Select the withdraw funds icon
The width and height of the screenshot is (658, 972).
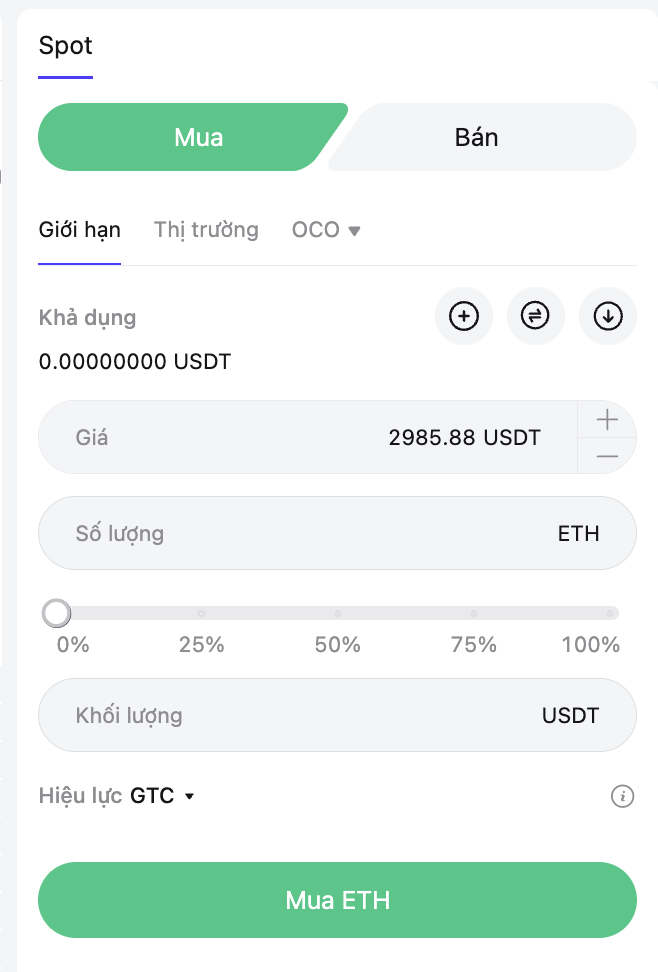pyautogui.click(x=607, y=316)
